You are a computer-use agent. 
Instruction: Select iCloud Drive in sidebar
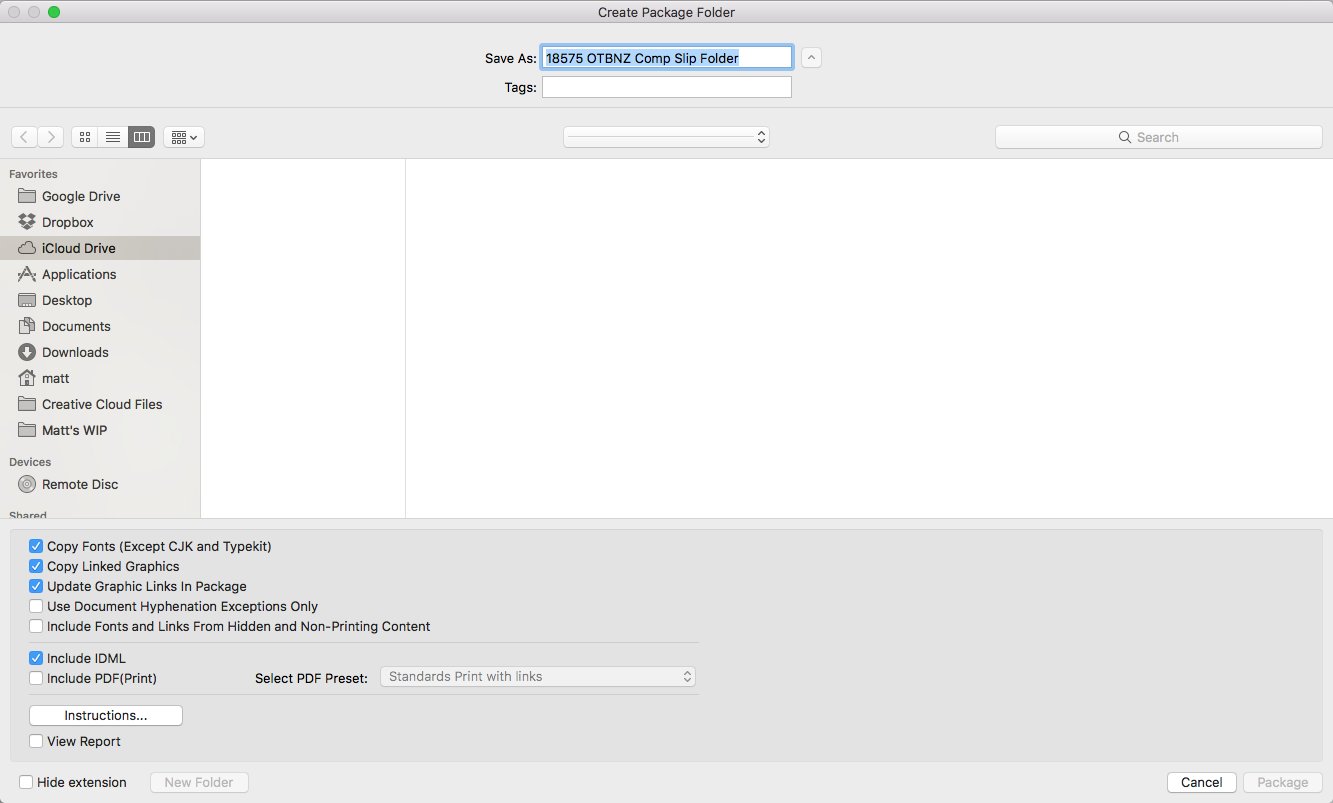pyautogui.click(x=100, y=248)
